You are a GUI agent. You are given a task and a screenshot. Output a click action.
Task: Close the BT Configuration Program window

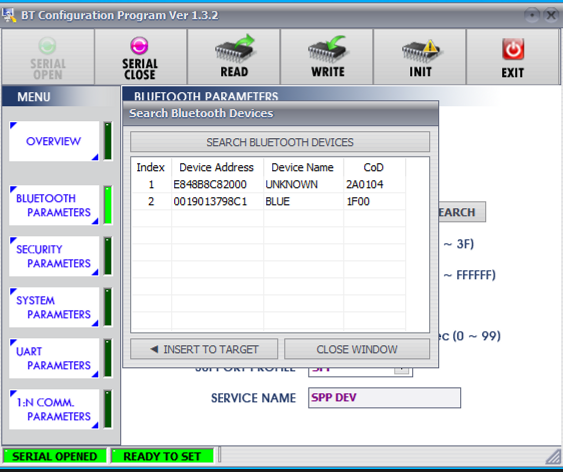point(551,15)
